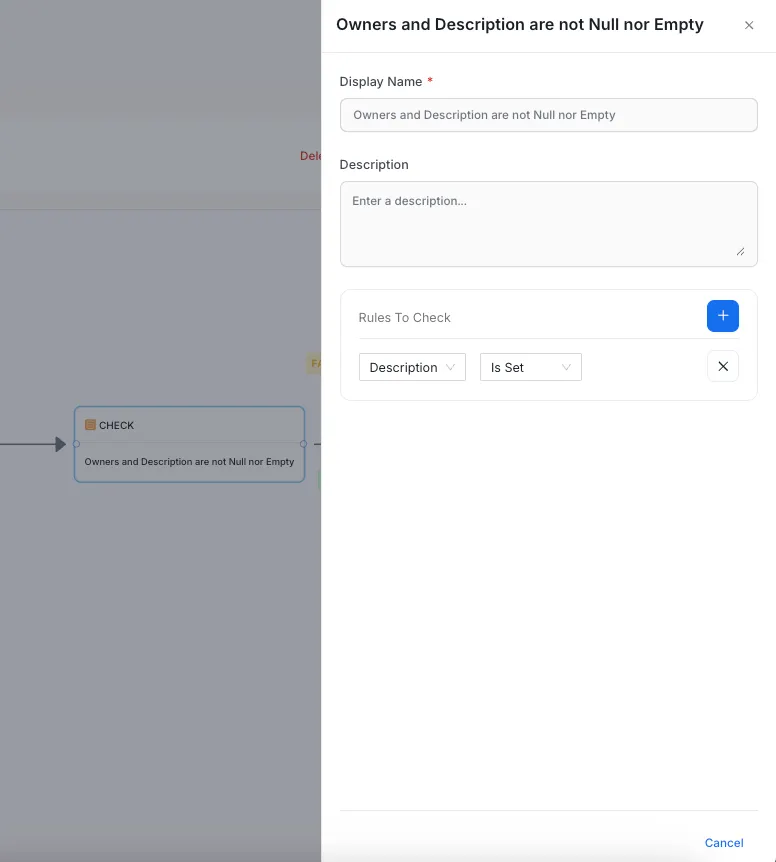Add a new rule with the blue plus button
Image resolution: width=776 pixels, height=862 pixels.
(723, 316)
